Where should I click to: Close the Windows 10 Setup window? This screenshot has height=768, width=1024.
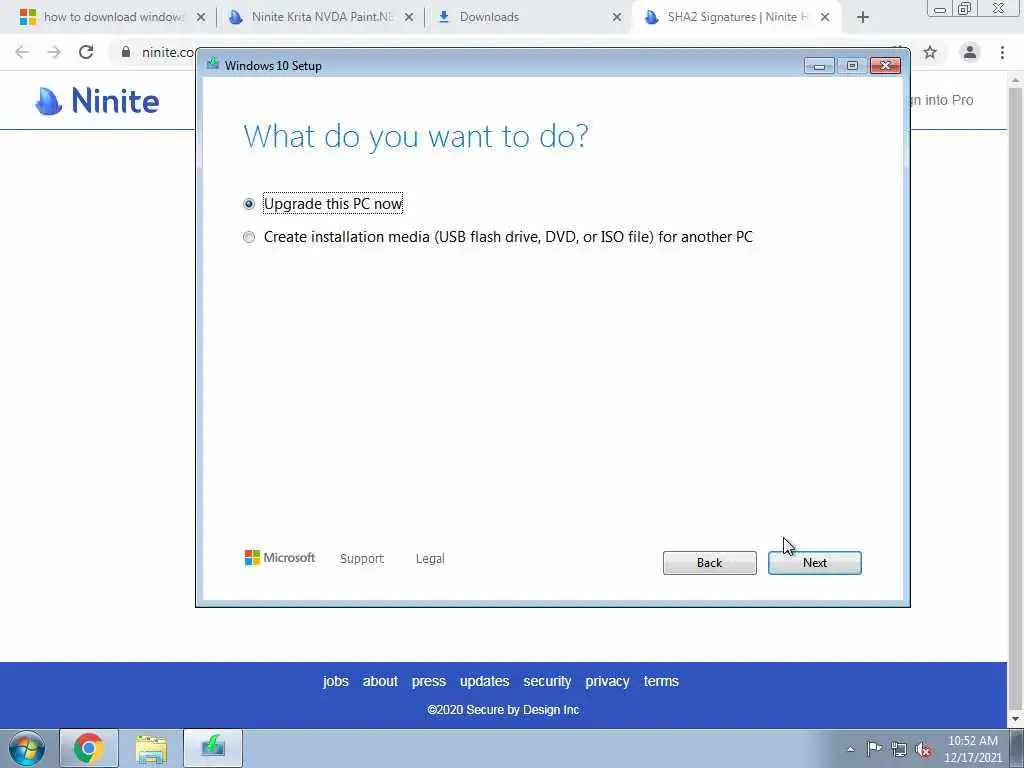pos(885,65)
